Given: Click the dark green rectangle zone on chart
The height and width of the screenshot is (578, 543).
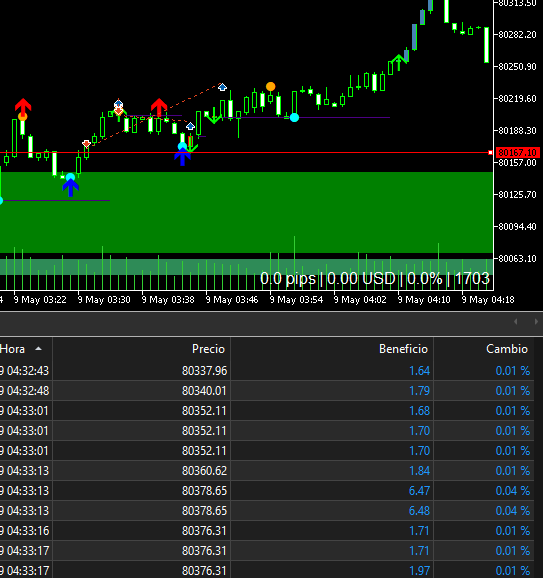Looking at the screenshot, I should (x=246, y=212).
